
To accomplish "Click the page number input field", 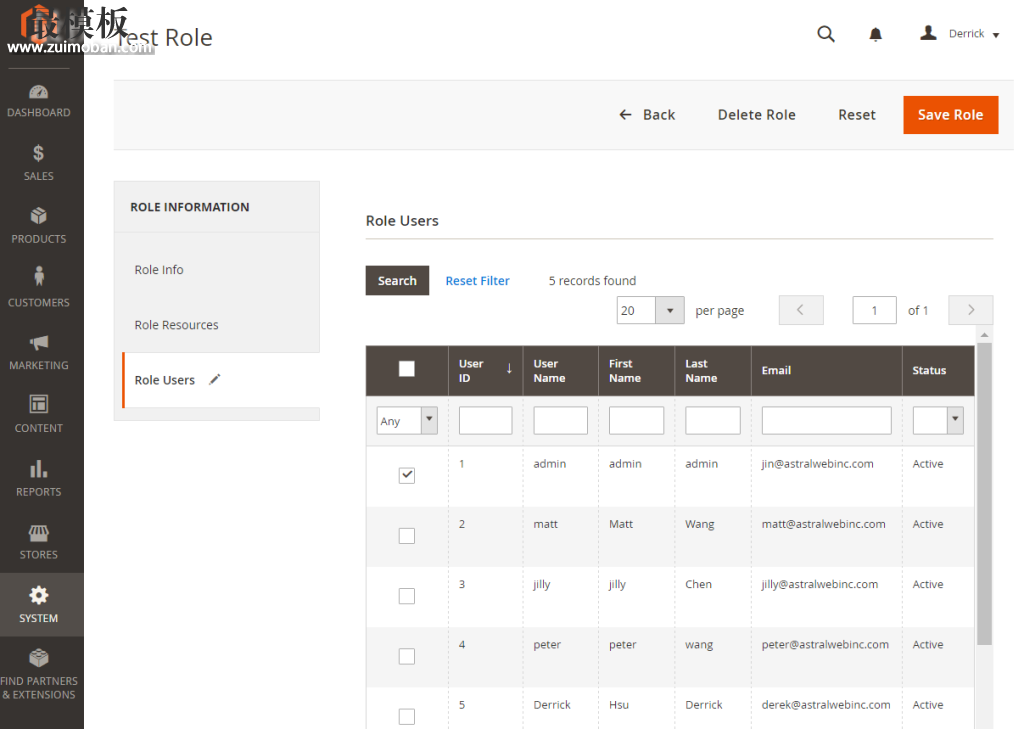I will click(874, 310).
